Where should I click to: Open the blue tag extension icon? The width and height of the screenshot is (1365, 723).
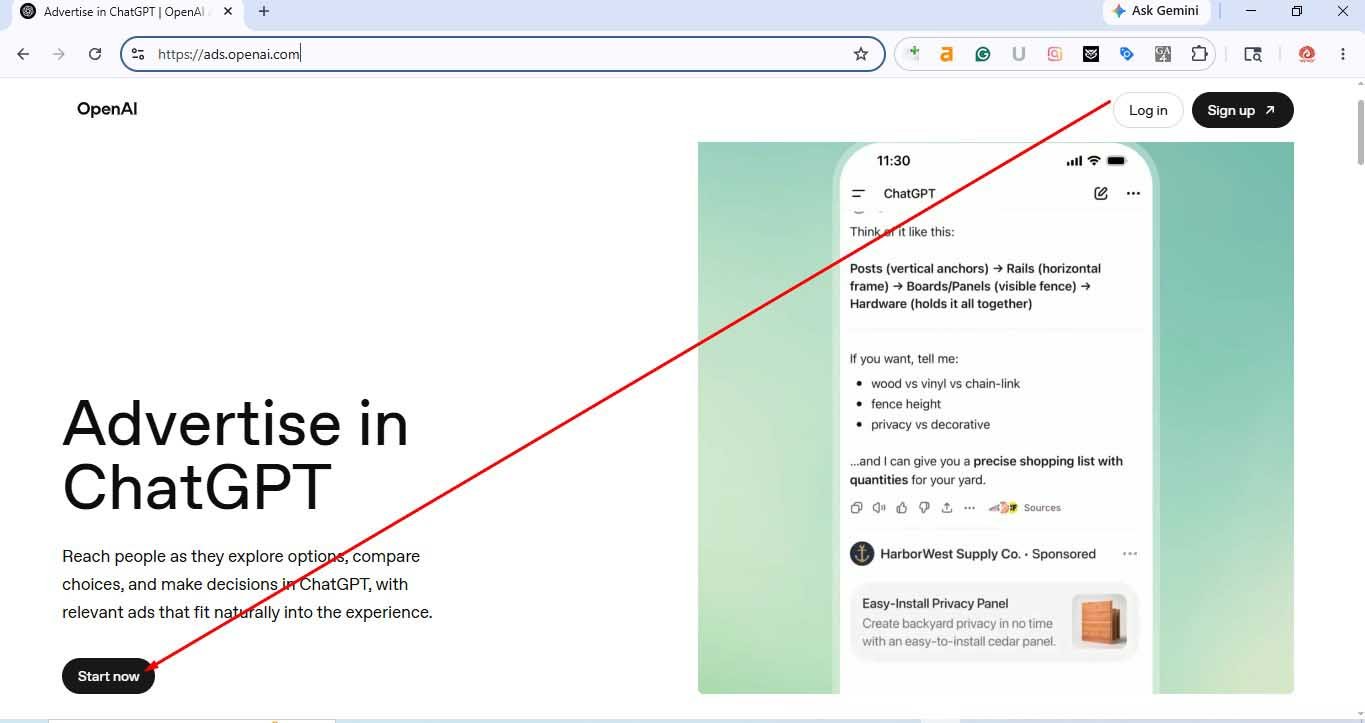click(1127, 54)
